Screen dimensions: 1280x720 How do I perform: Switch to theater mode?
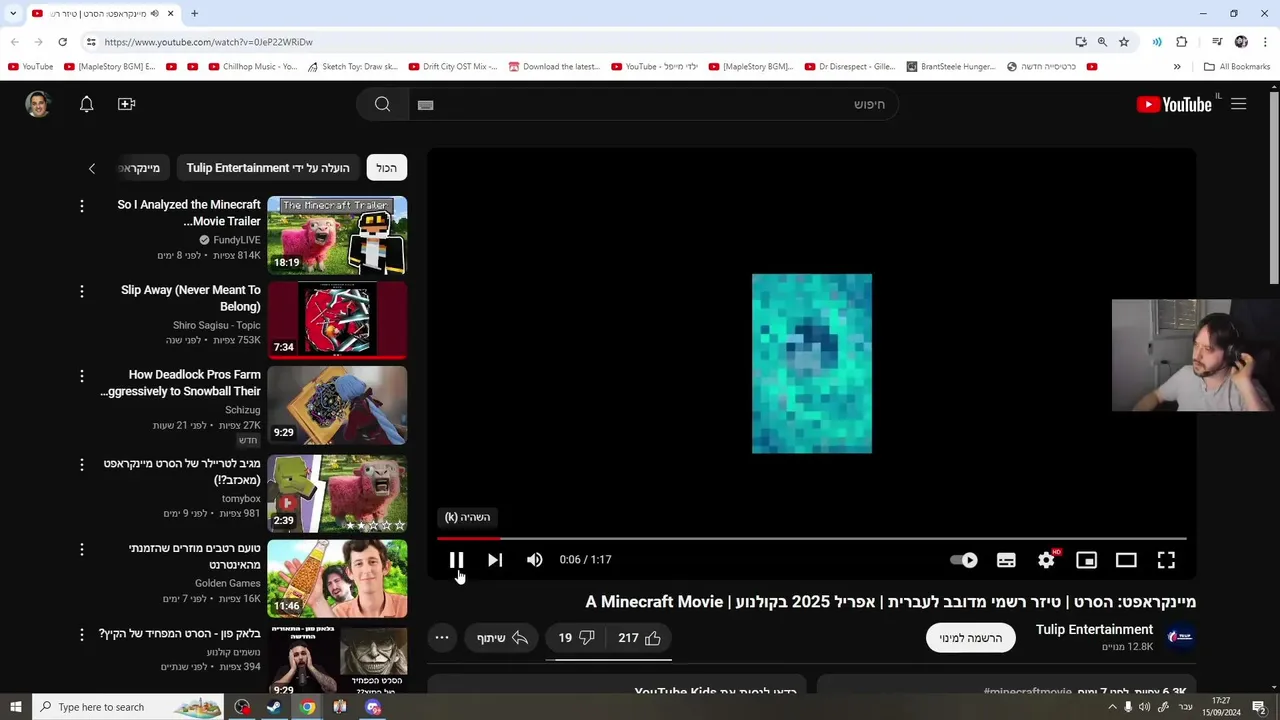point(1126,560)
